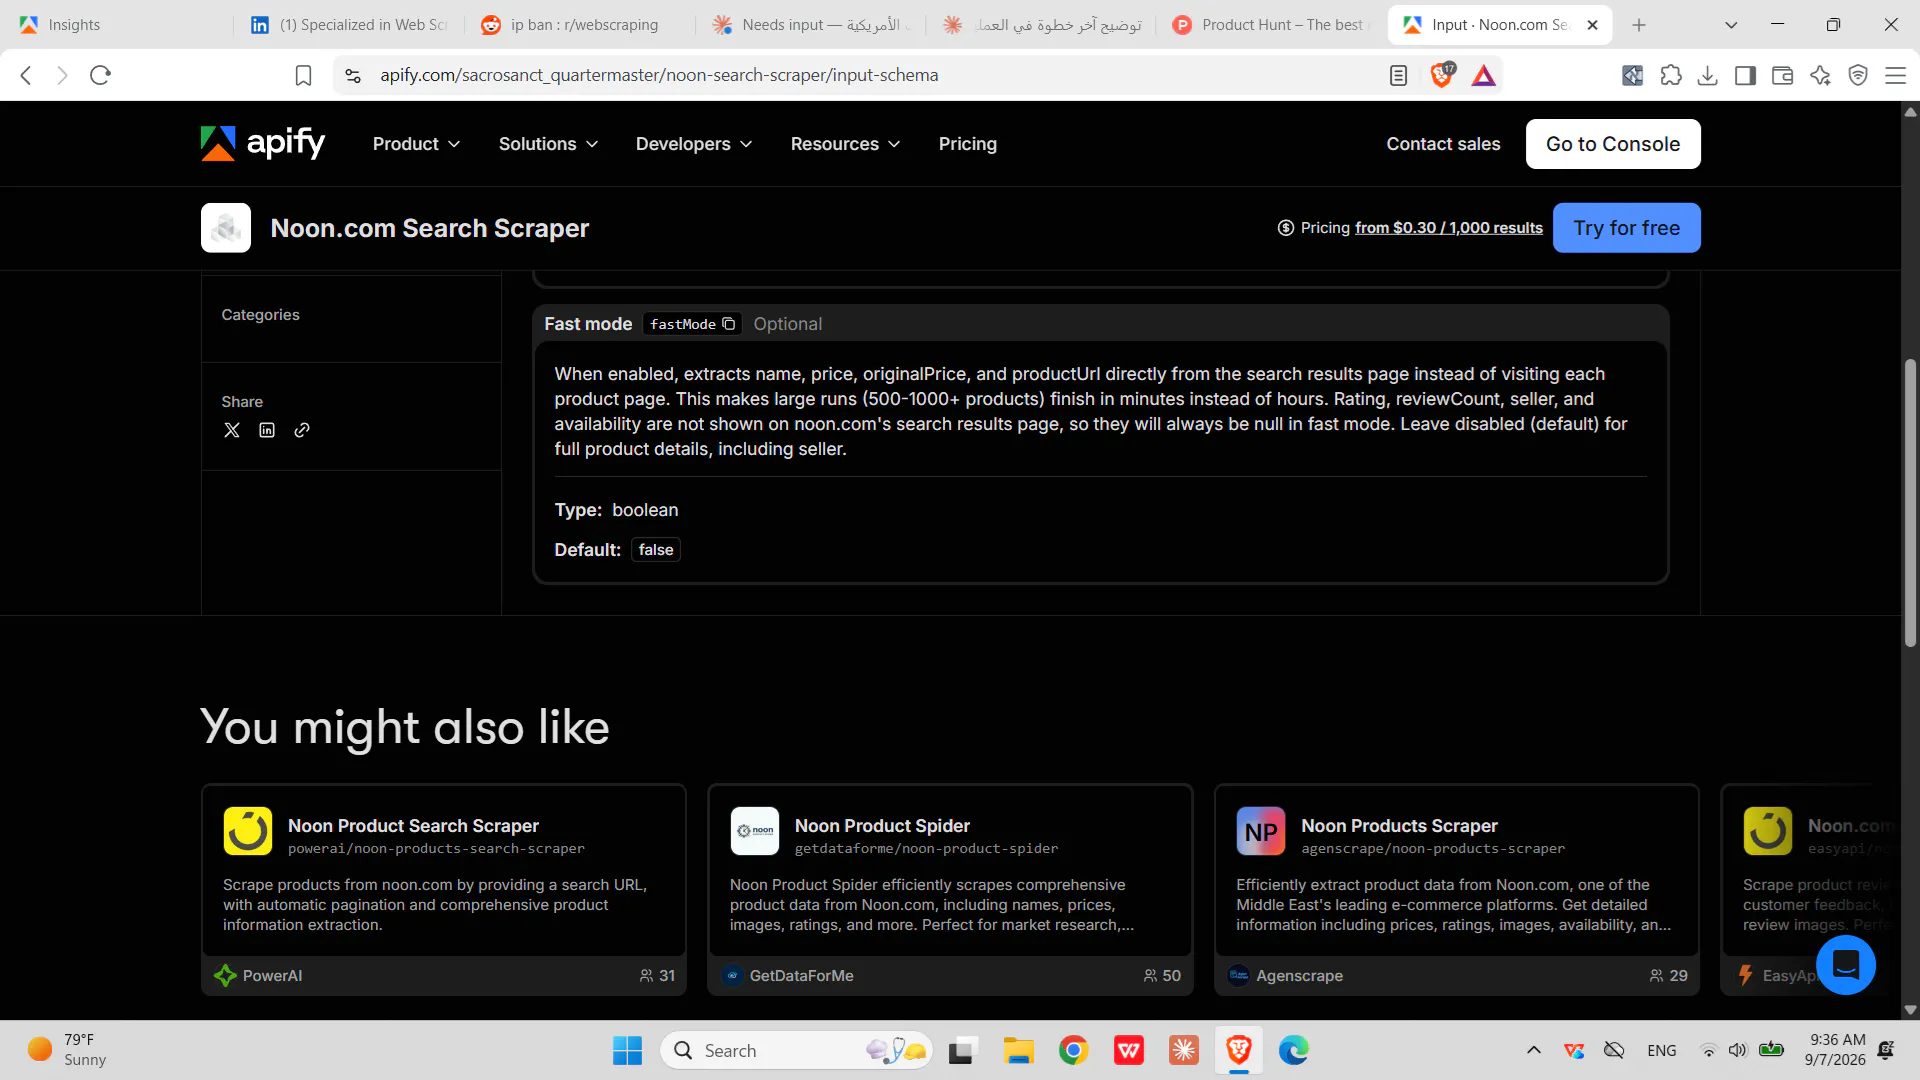This screenshot has width=1920, height=1080.
Task: Copy the share link
Action: [302, 430]
